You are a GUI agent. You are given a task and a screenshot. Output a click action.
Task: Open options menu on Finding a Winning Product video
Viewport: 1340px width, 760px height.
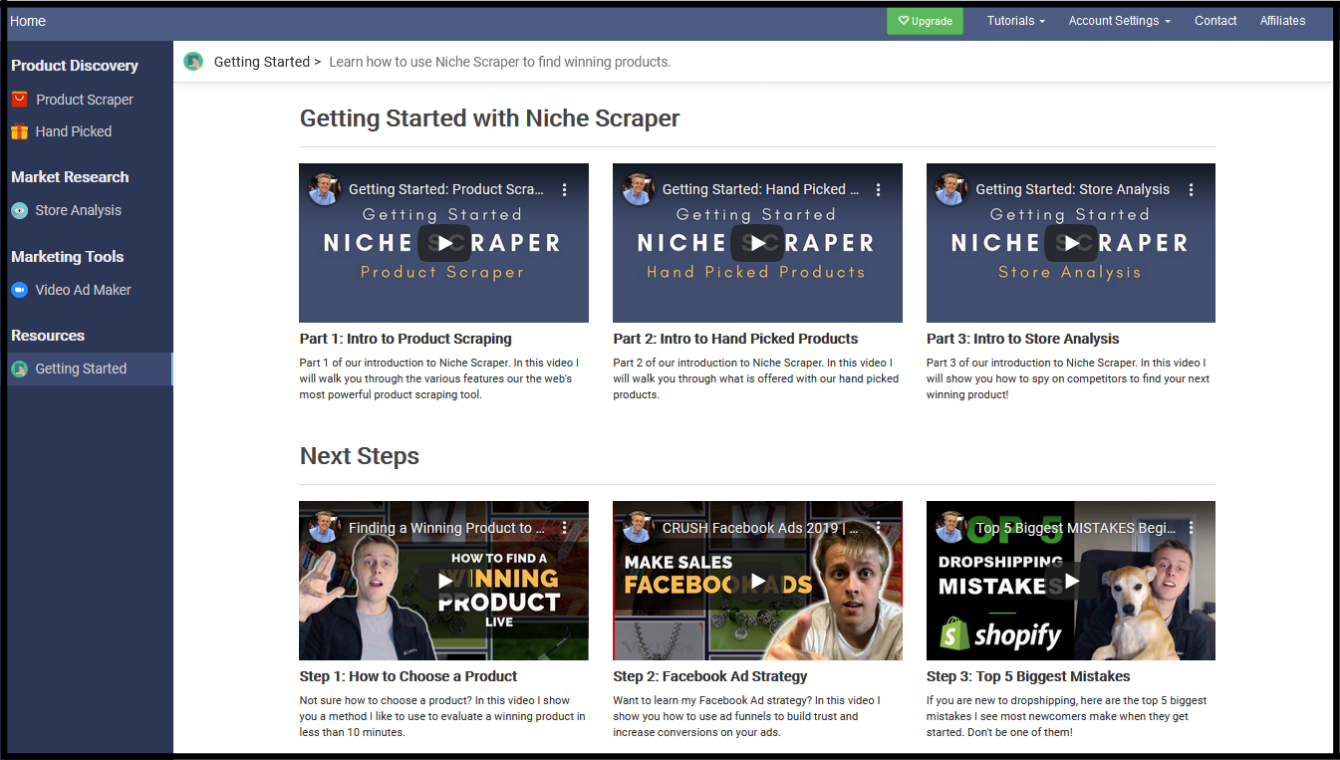point(565,527)
